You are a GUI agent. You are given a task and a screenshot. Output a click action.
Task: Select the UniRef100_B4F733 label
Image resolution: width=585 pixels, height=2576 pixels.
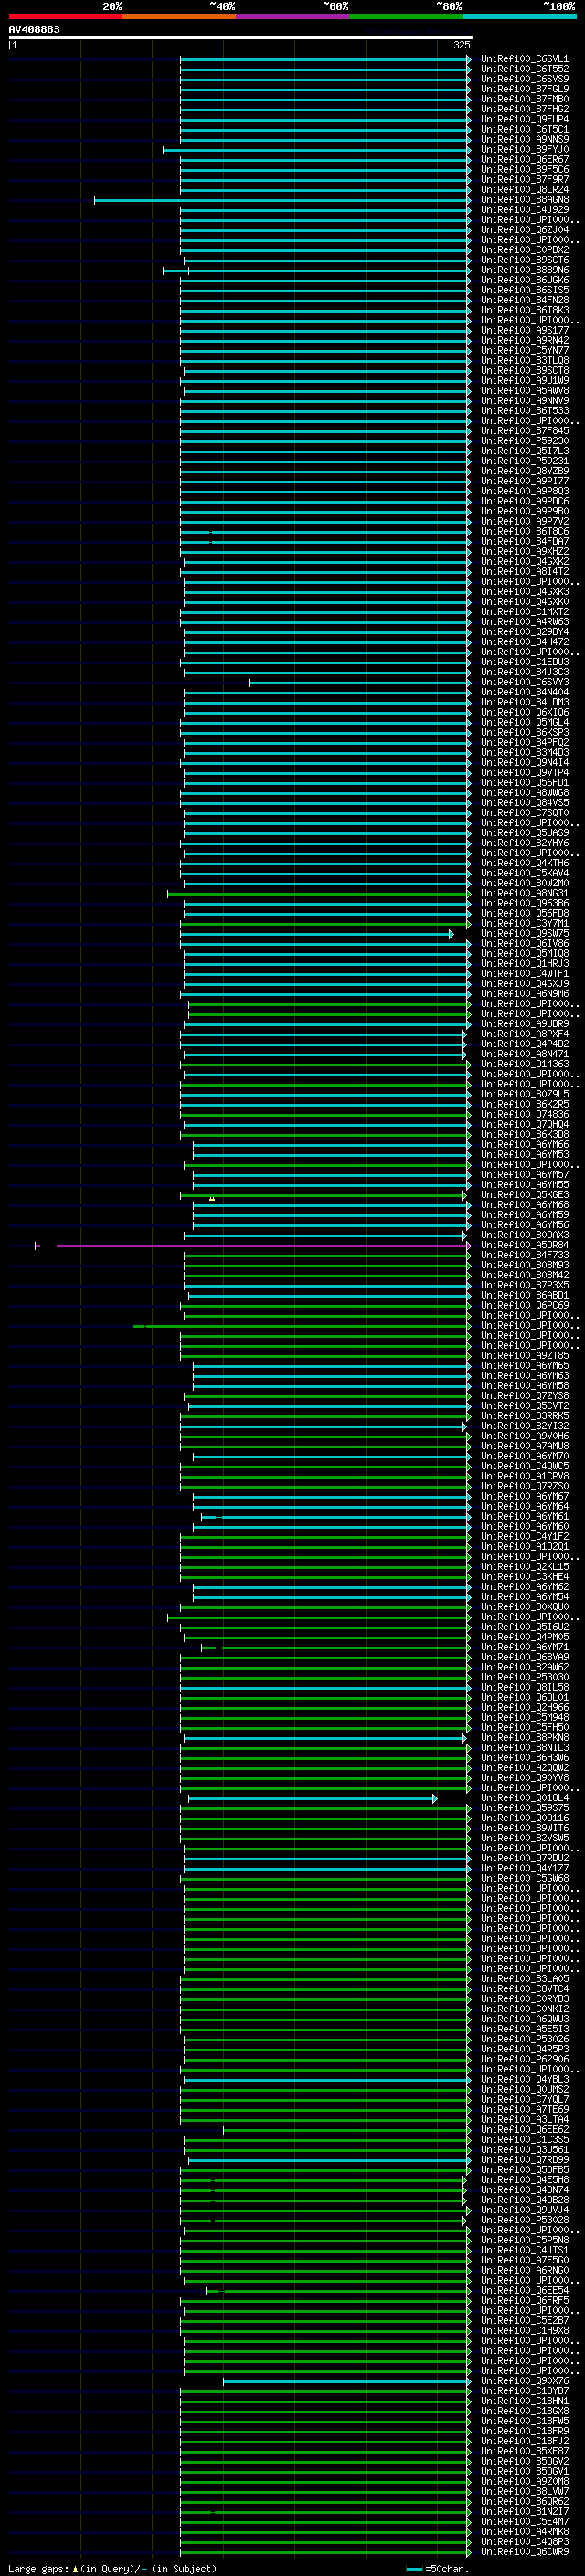point(524,1255)
